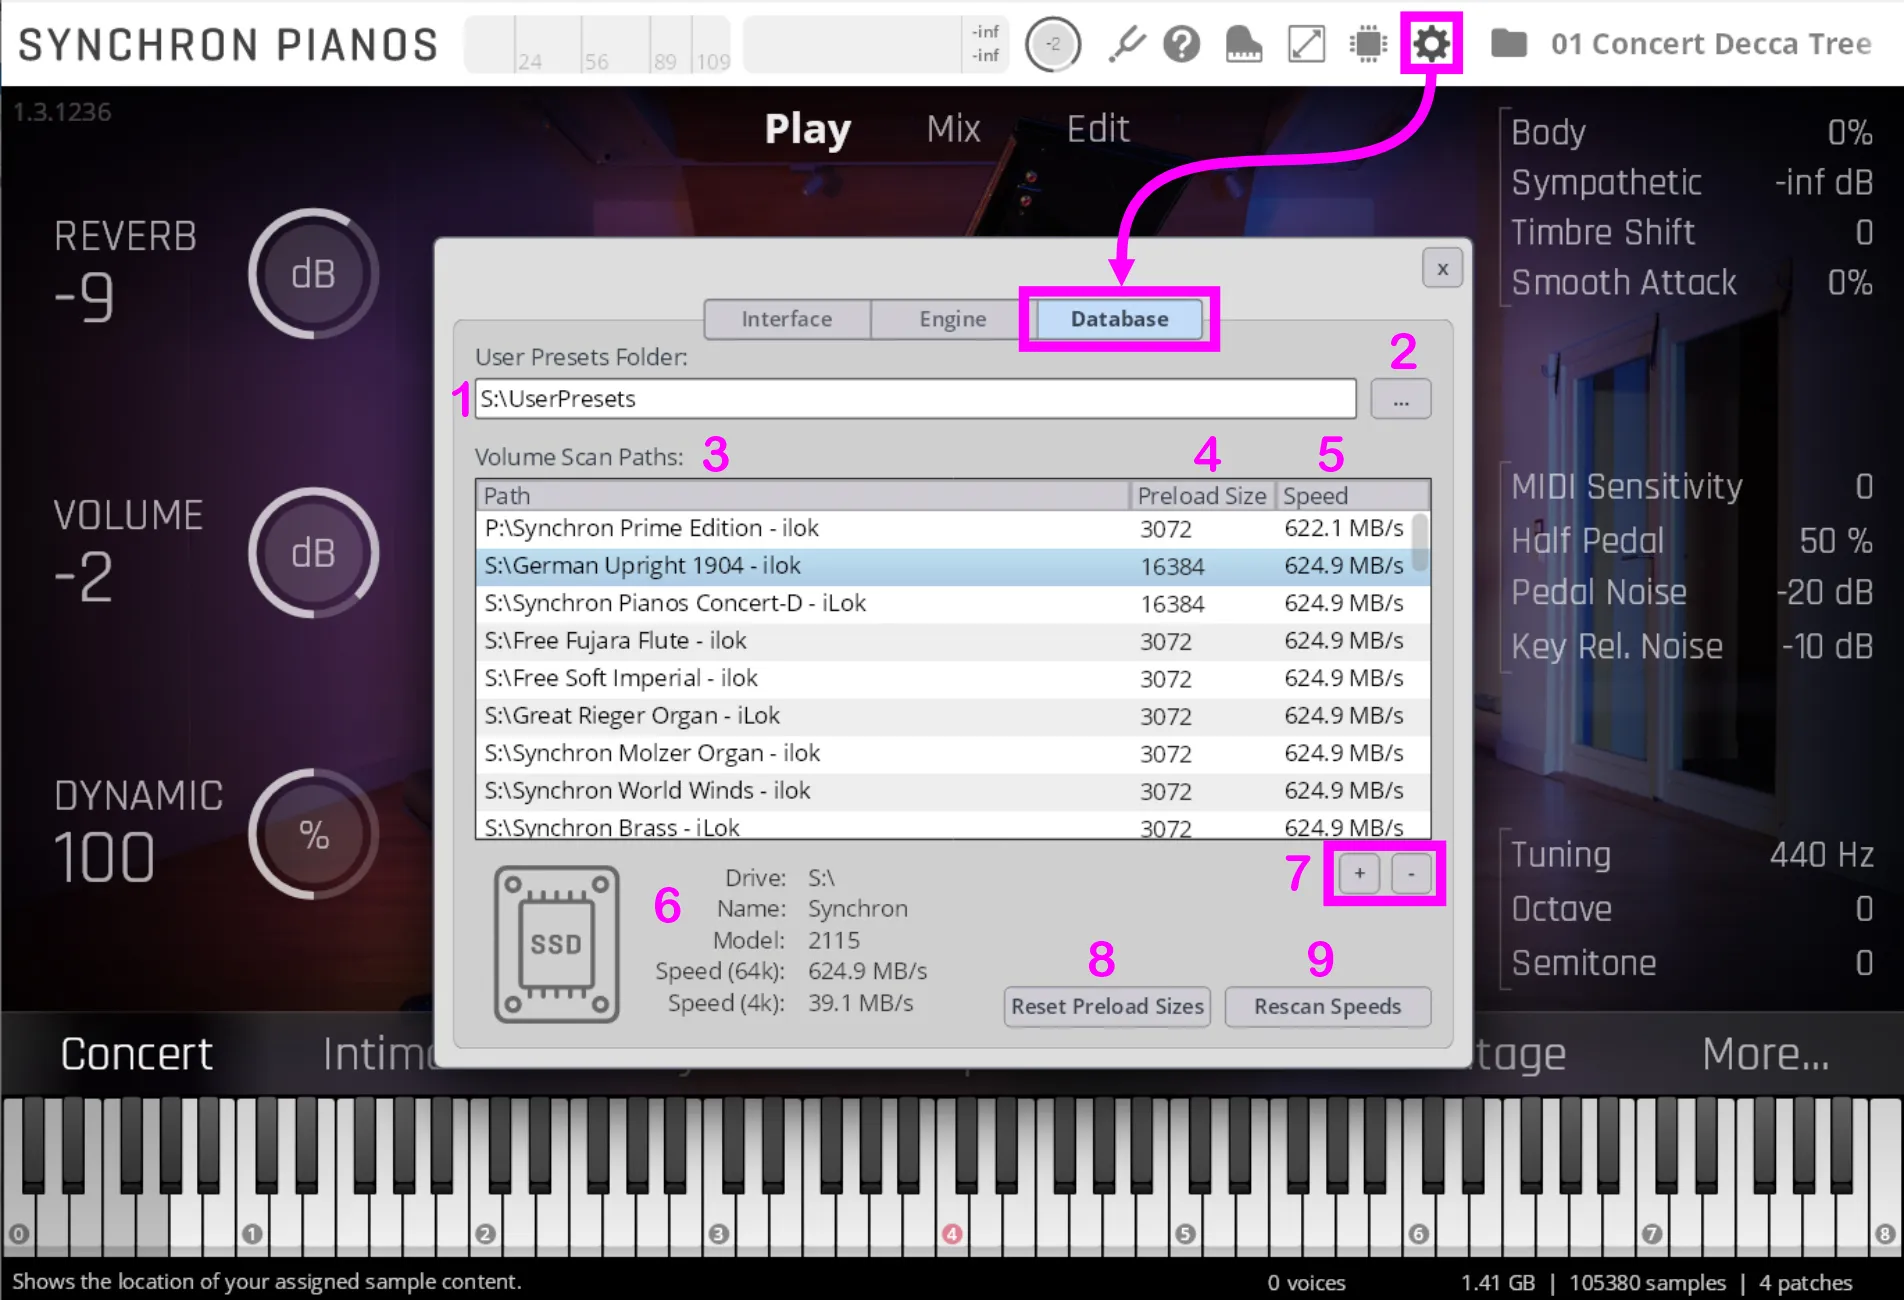Remove the selected volume scan path
The width and height of the screenshot is (1904, 1300).
coord(1411,874)
